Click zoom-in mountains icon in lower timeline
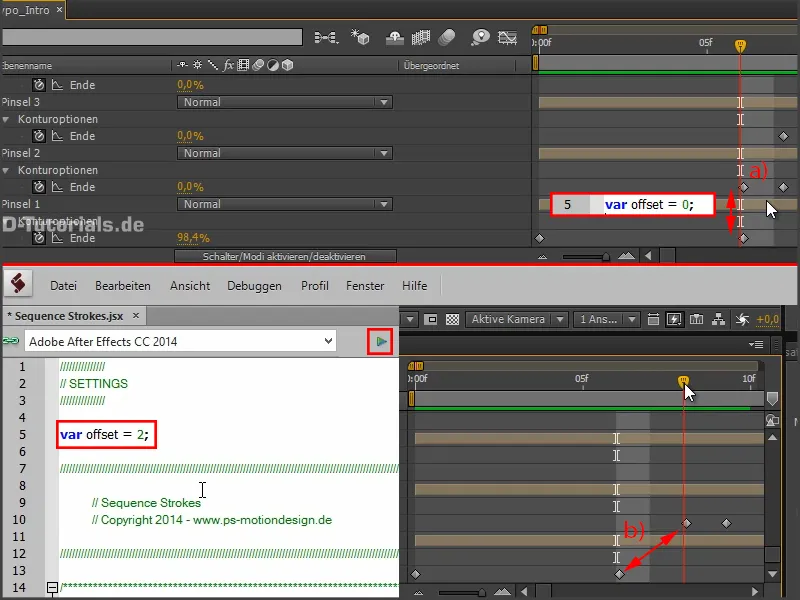 [502, 592]
